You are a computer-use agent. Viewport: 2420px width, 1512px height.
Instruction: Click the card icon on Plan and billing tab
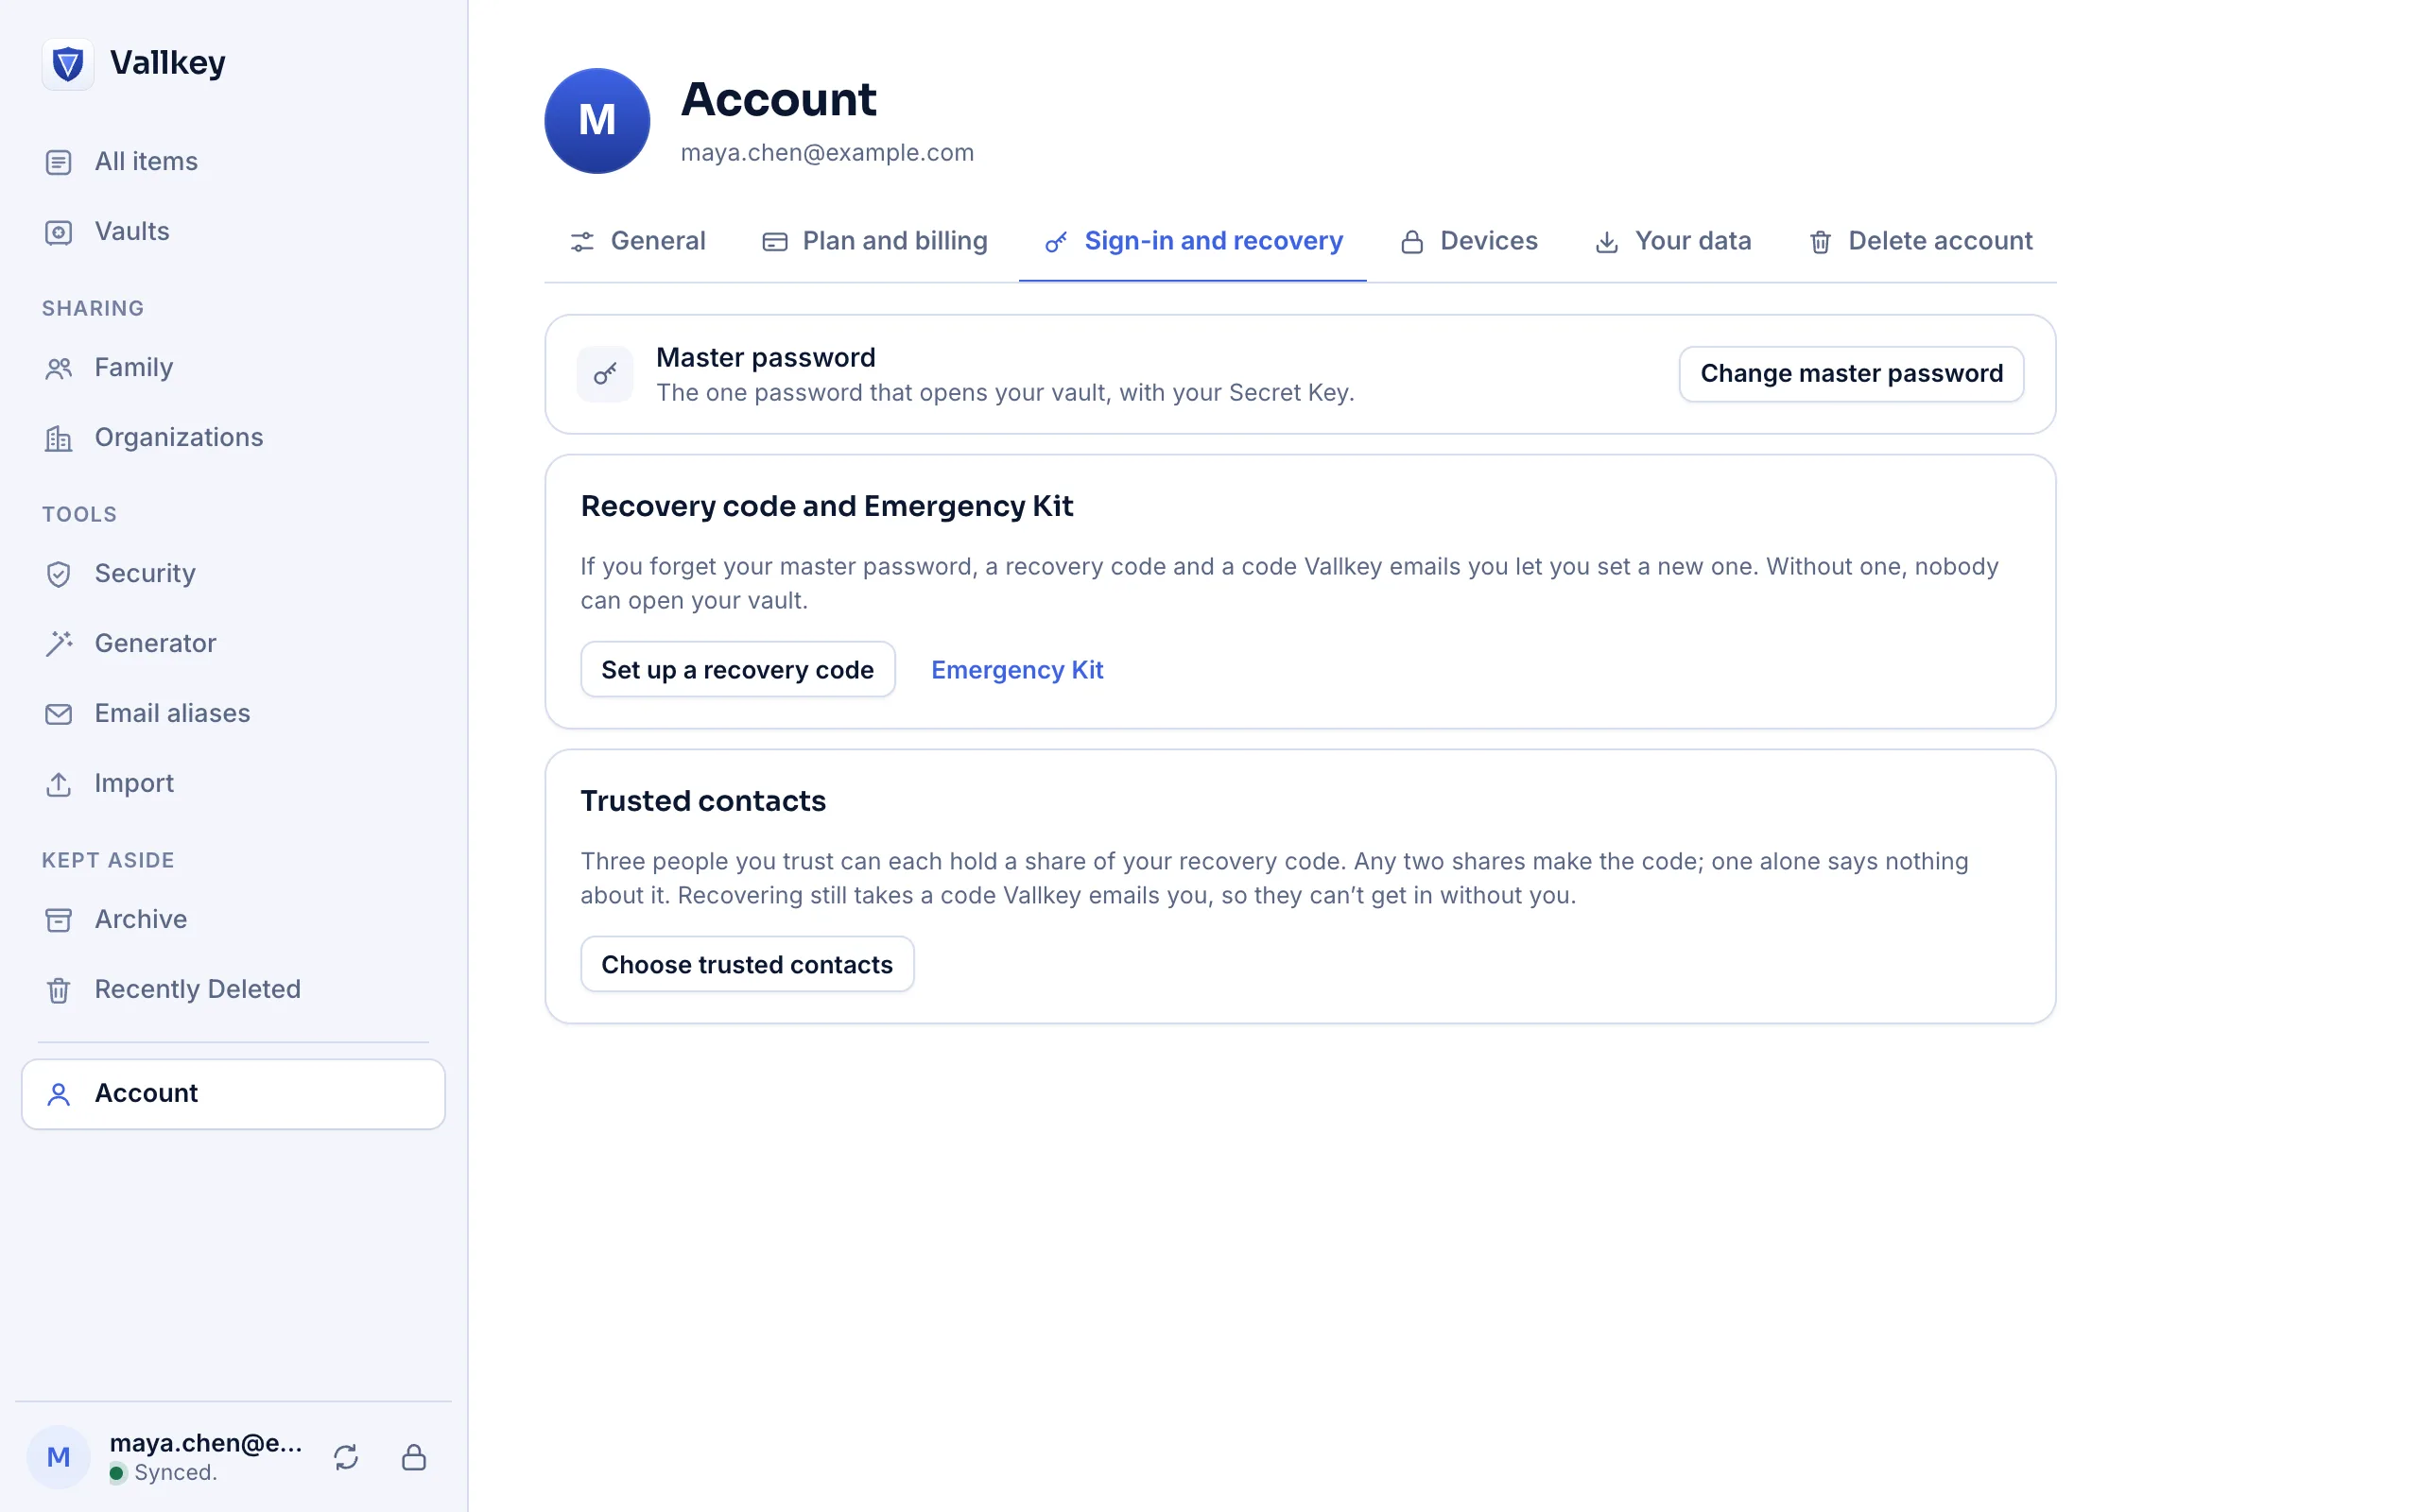(x=775, y=242)
